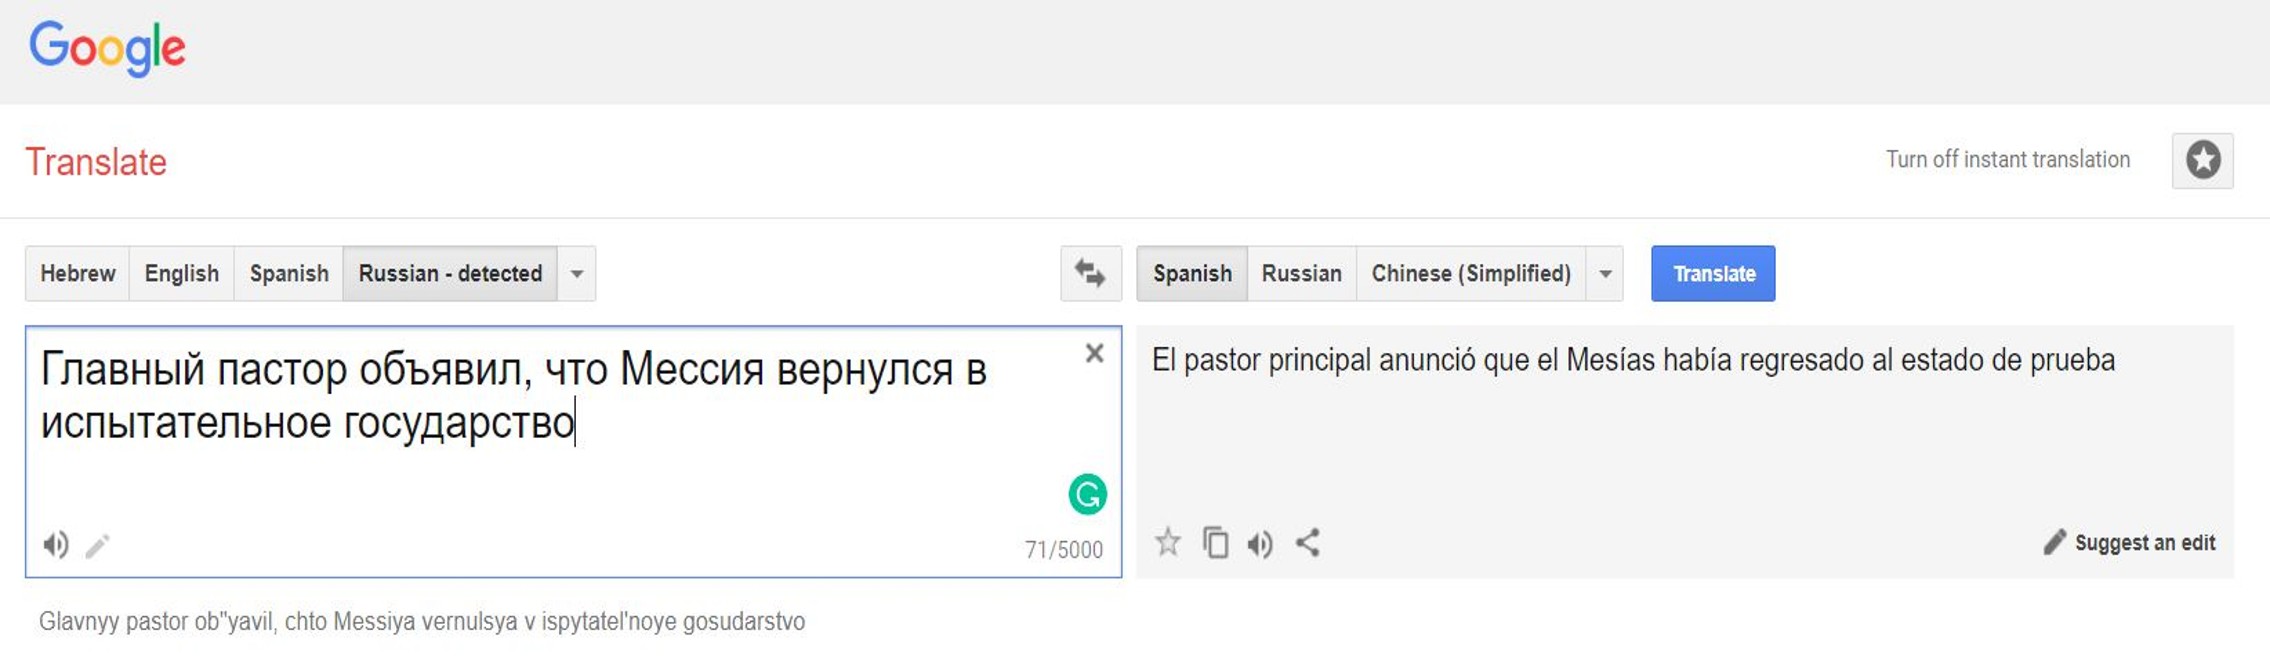Click Suggest an edit
This screenshot has height=669, width=2270.
pos(2130,543)
